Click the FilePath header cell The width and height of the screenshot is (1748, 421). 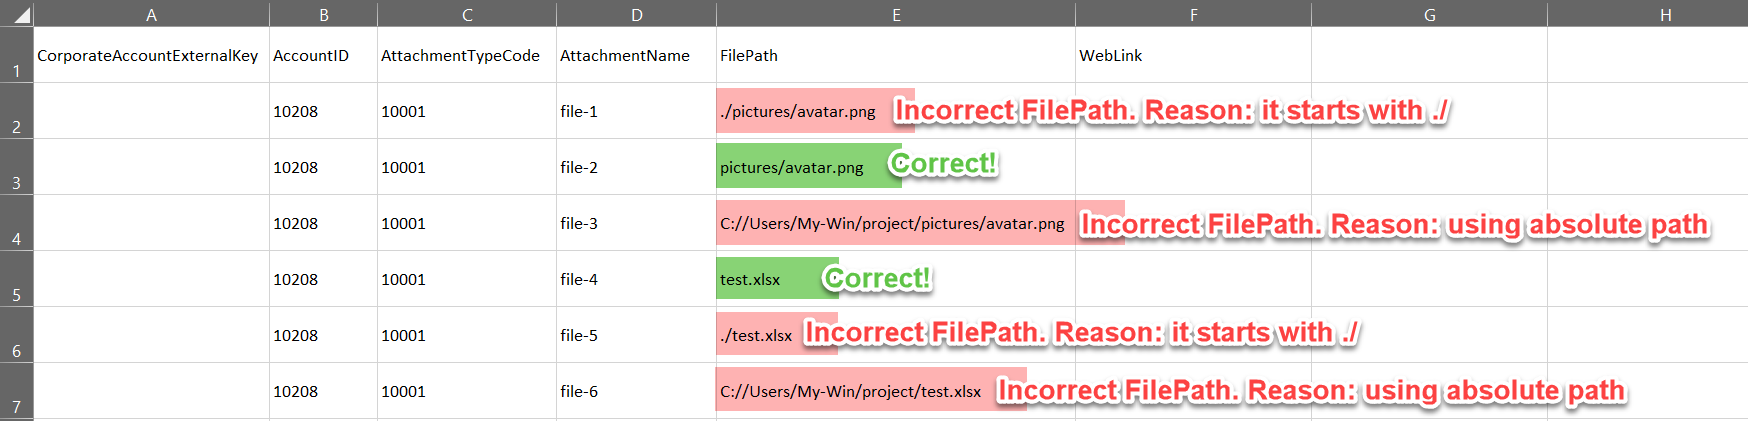(896, 55)
